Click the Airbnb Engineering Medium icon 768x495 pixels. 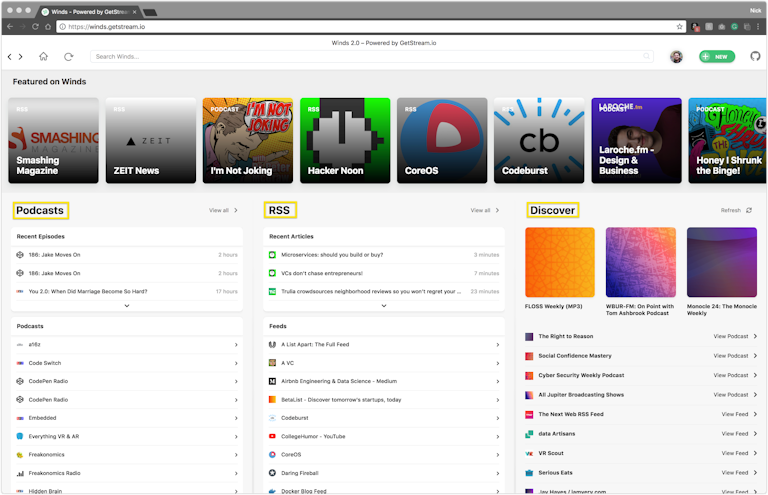(272, 381)
